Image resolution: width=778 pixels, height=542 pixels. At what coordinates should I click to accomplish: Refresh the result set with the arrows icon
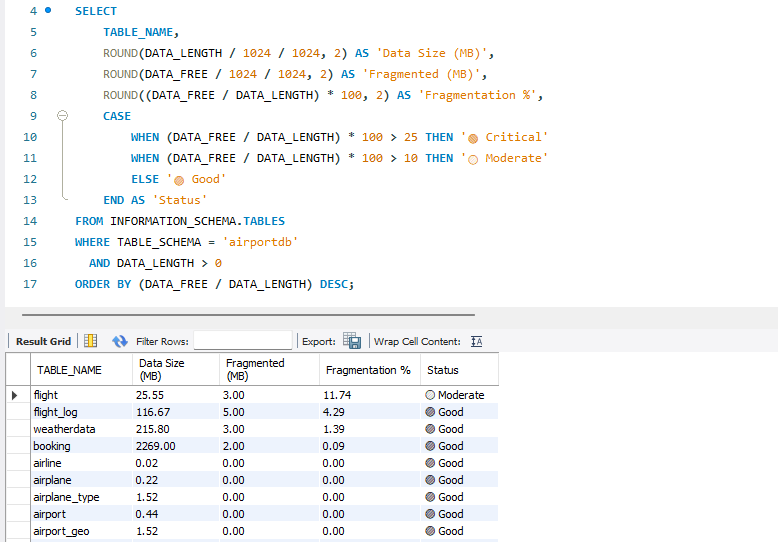coord(120,341)
